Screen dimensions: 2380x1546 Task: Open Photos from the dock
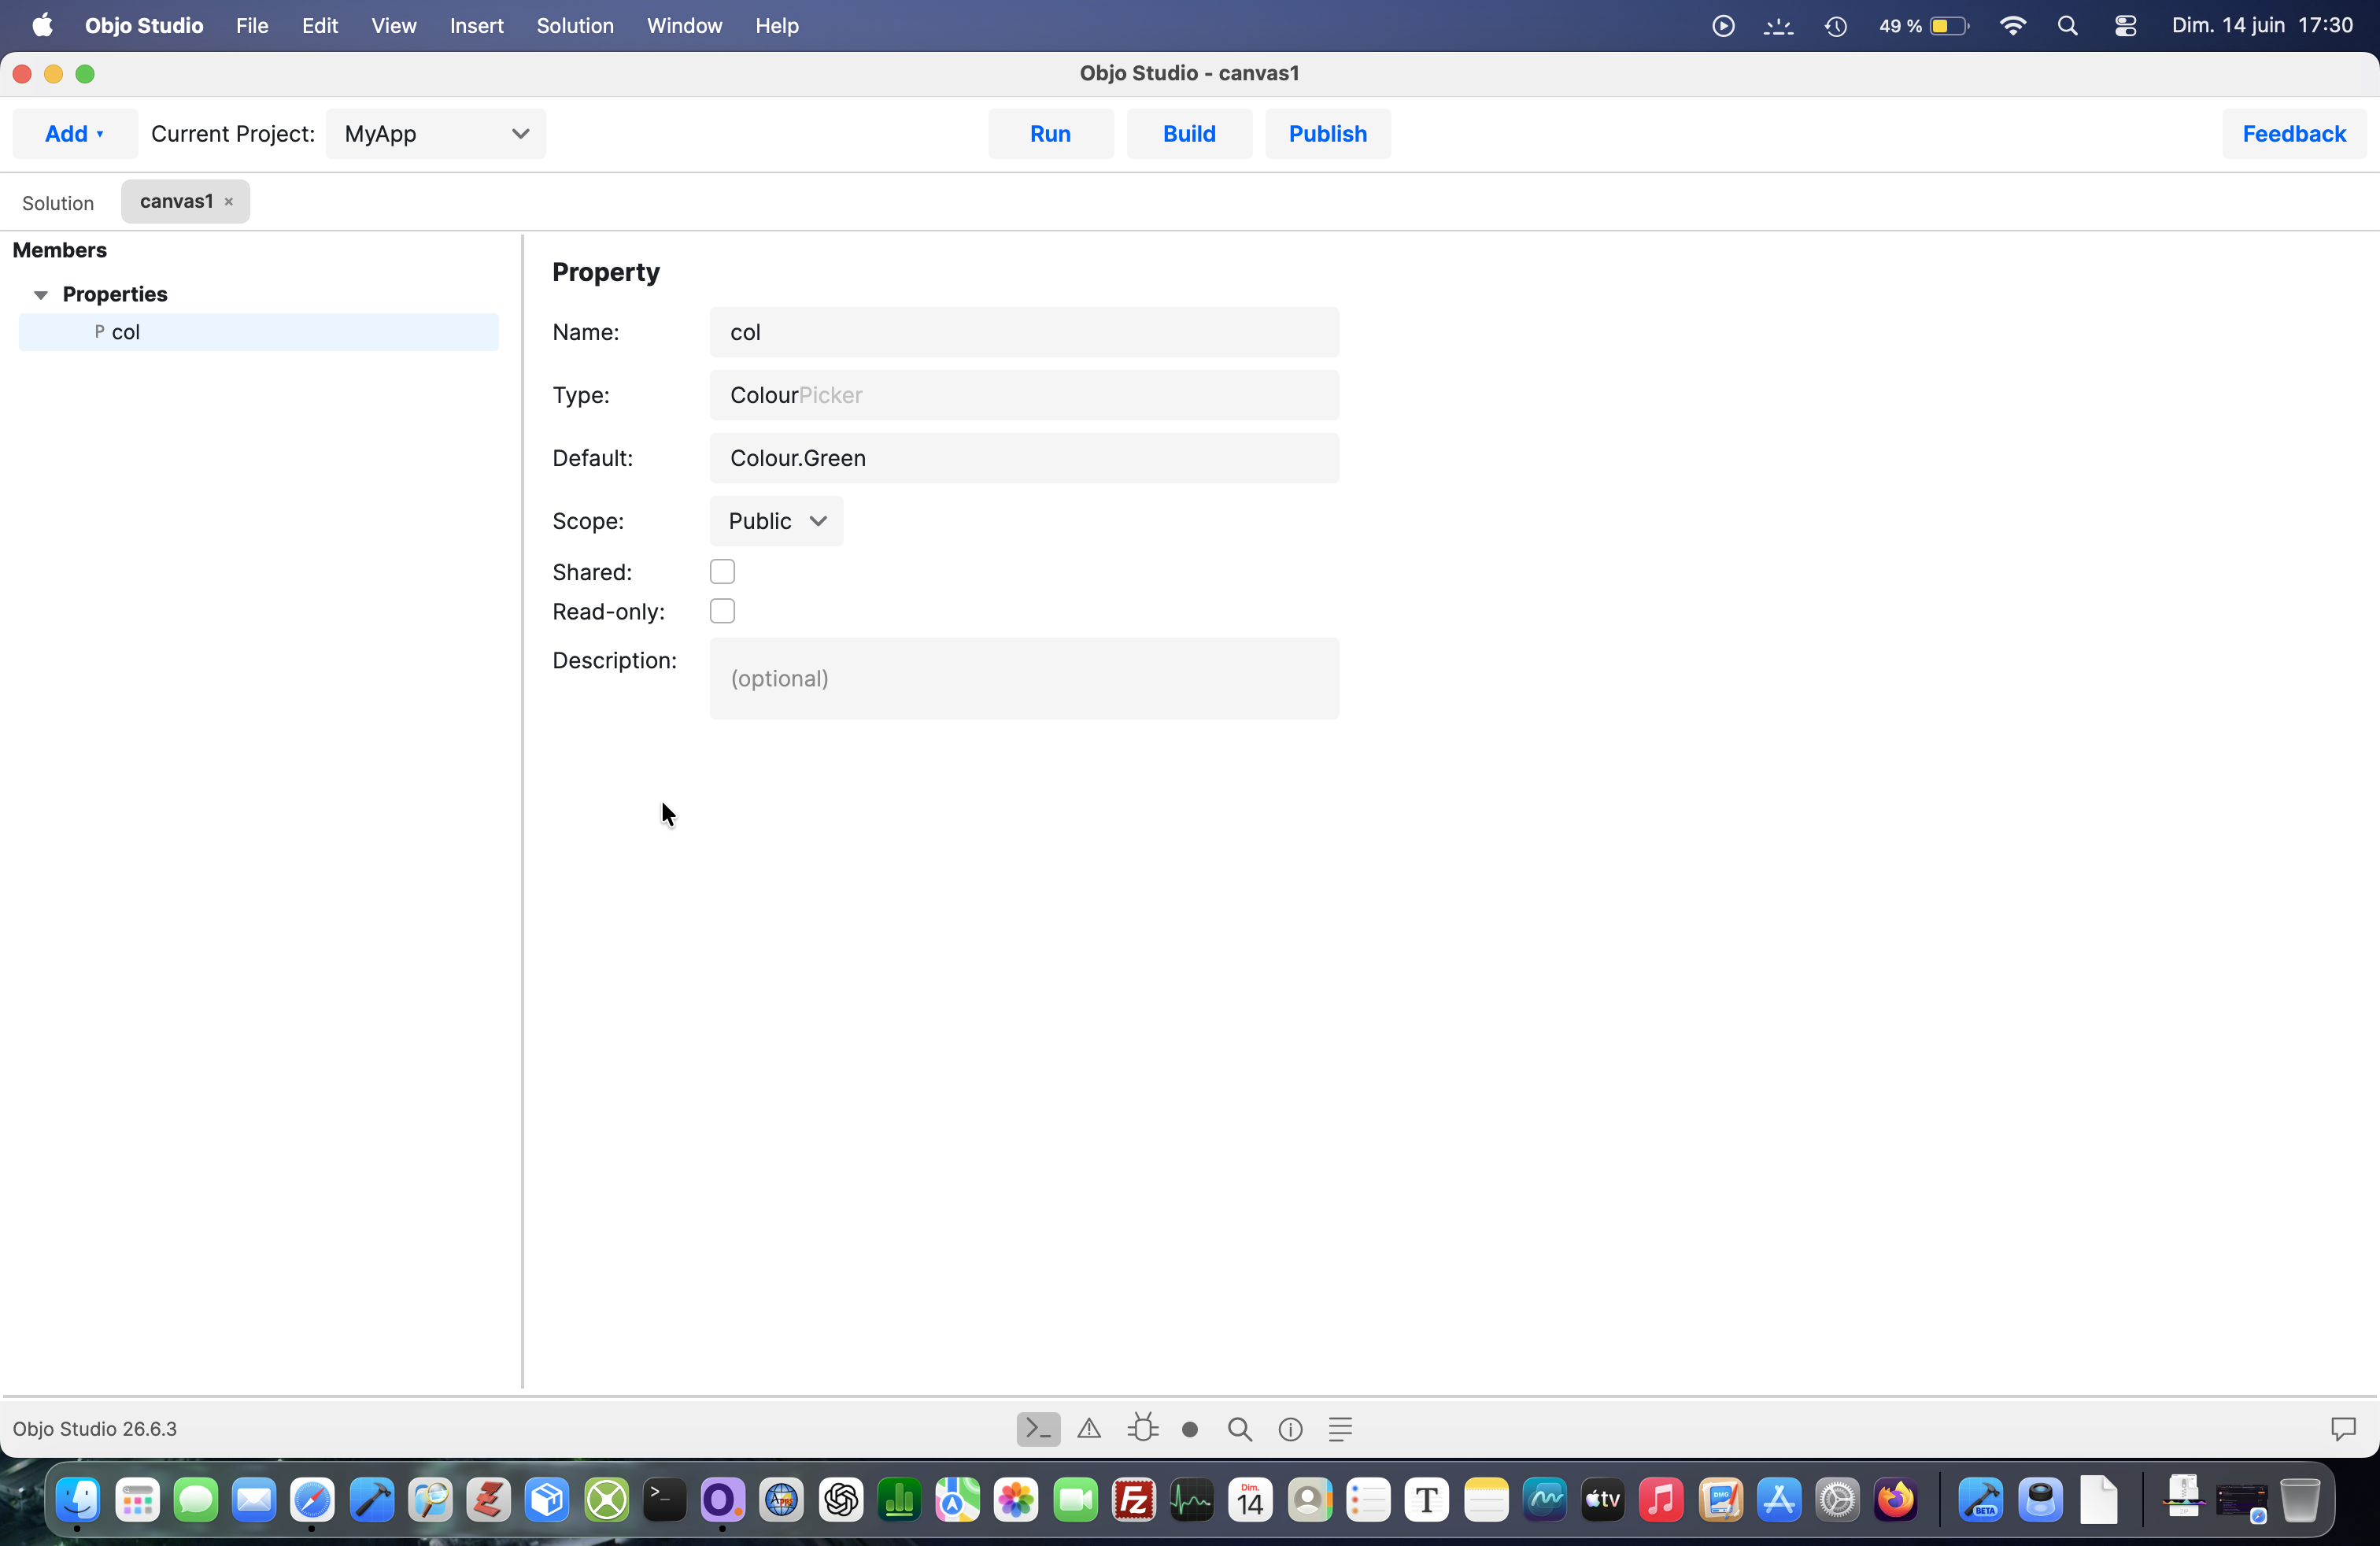coord(1016,1500)
